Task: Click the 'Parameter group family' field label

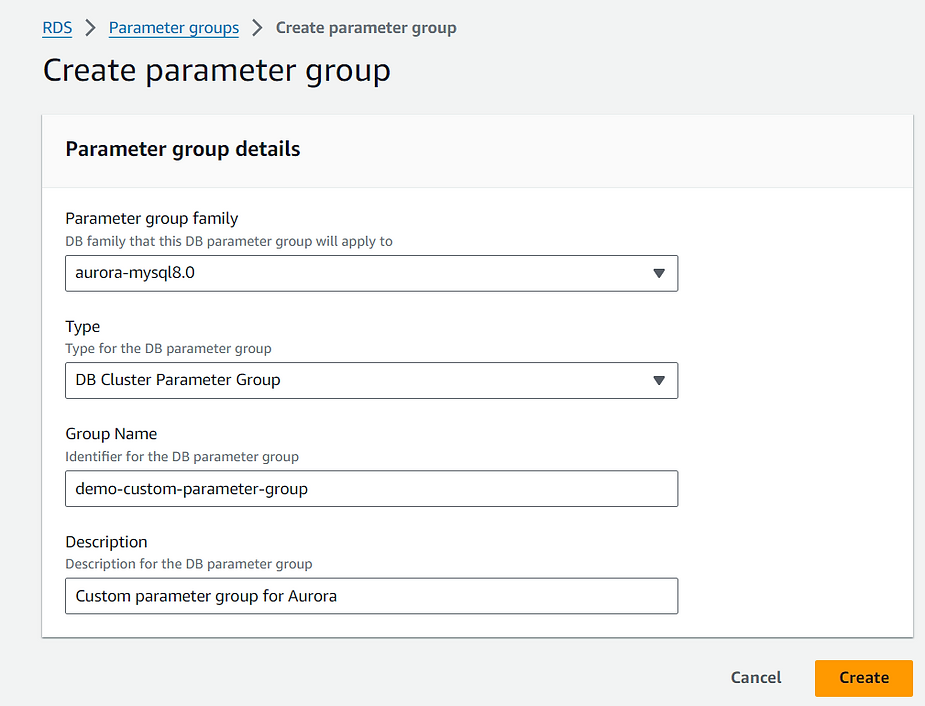Action: pyautogui.click(x=152, y=218)
